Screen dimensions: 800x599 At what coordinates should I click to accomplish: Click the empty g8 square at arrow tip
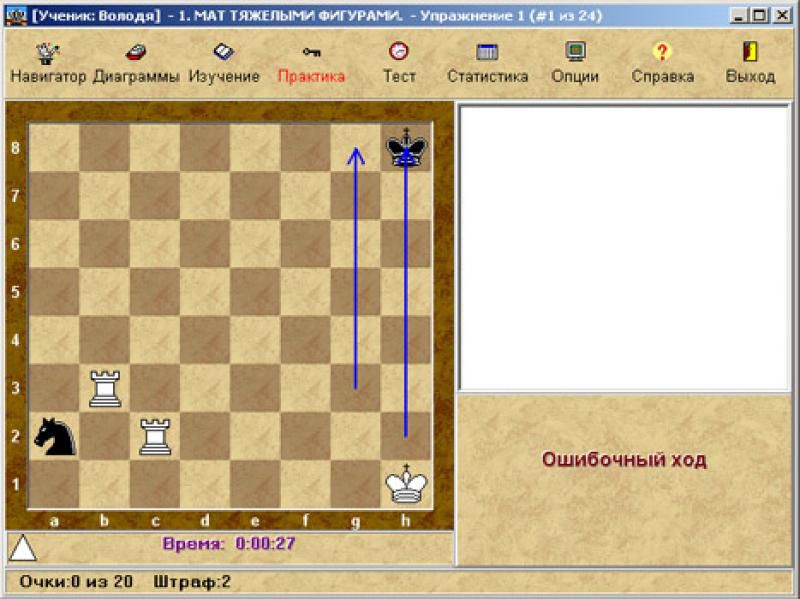(355, 147)
